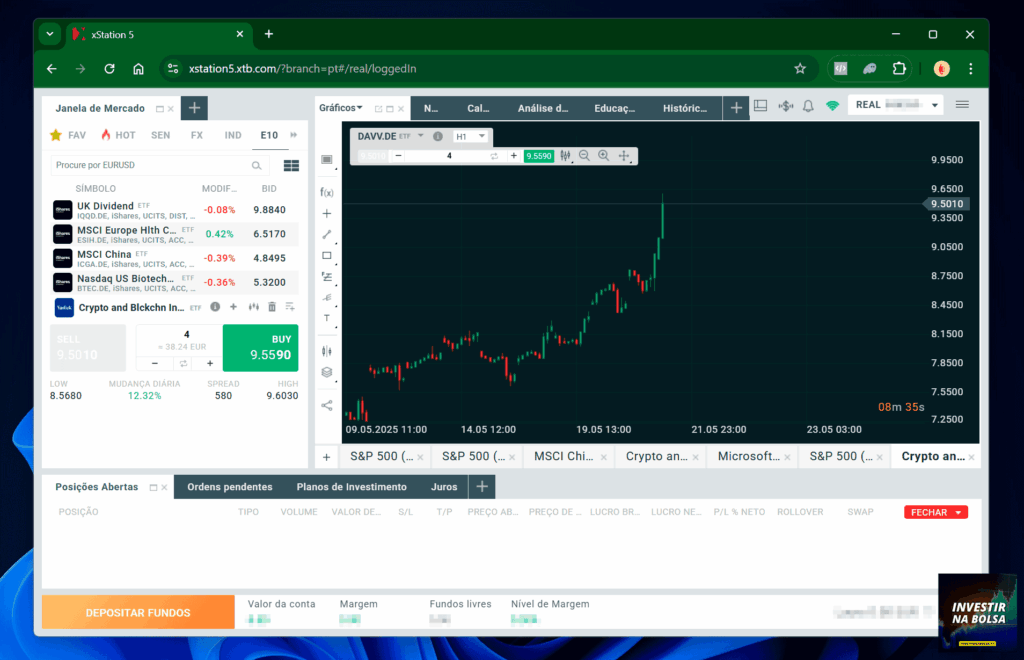
Task: Zoom in on the DAVV.DE chart
Action: tap(603, 155)
